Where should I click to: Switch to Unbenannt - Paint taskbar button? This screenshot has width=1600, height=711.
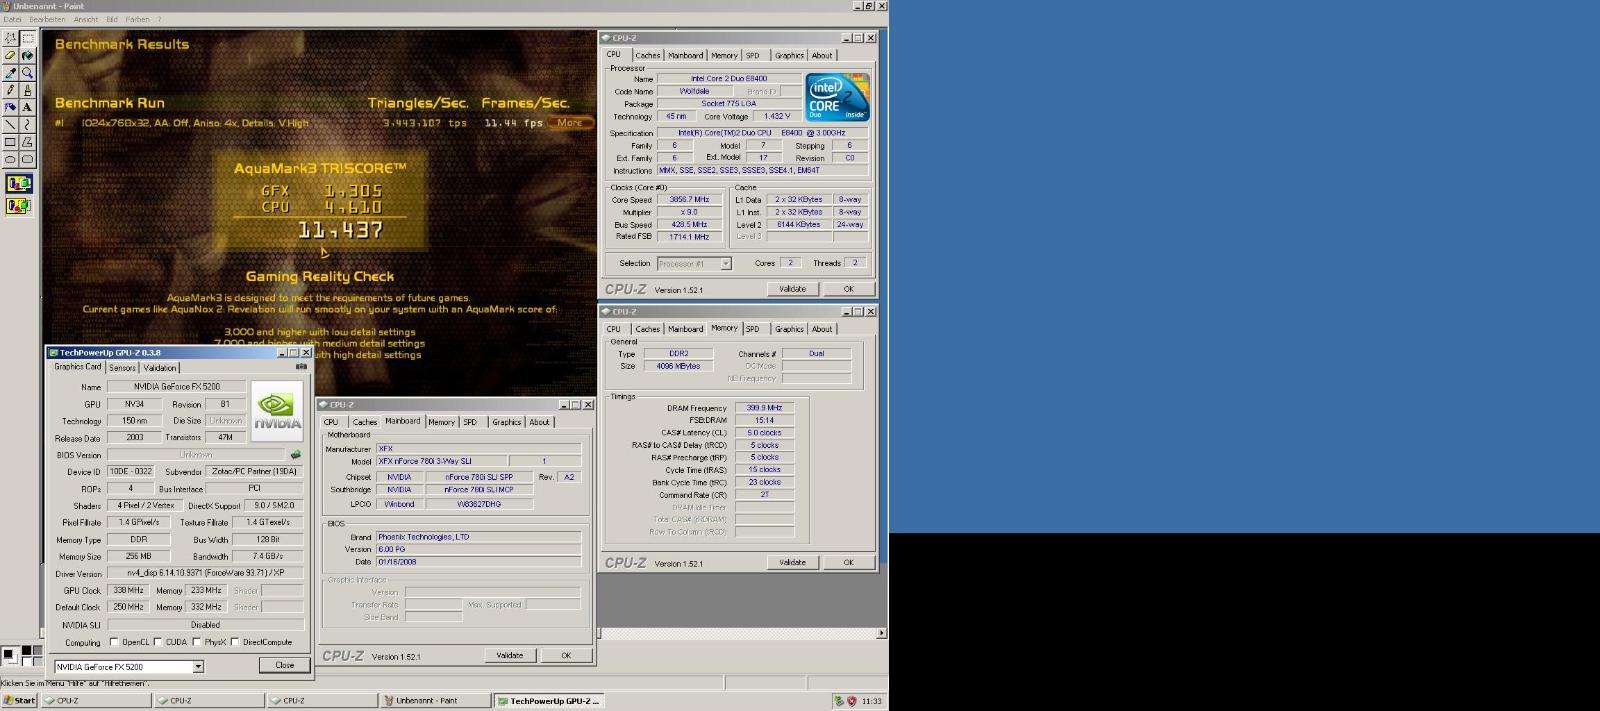point(436,701)
